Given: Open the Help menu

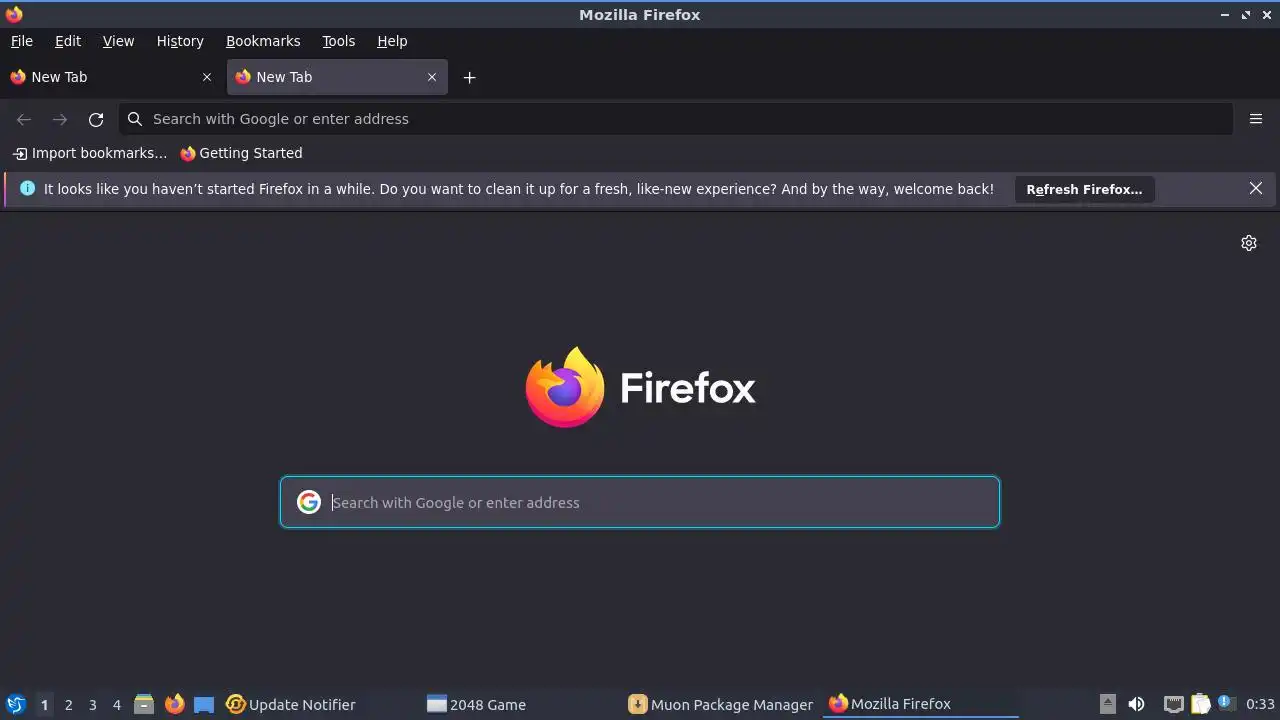Looking at the screenshot, I should point(392,41).
